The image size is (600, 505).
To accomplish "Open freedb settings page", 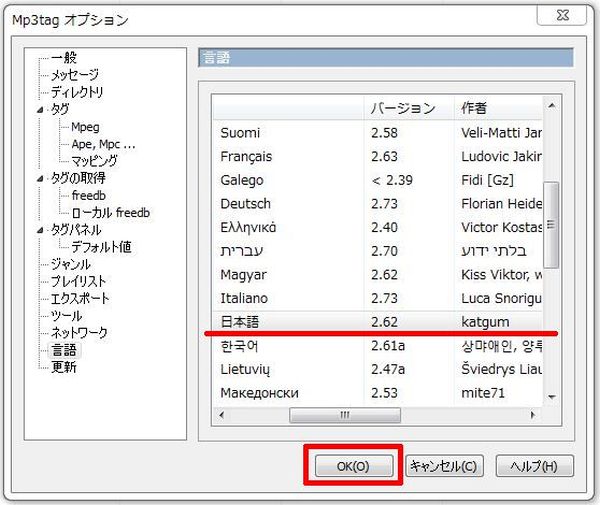I will tap(88, 195).
